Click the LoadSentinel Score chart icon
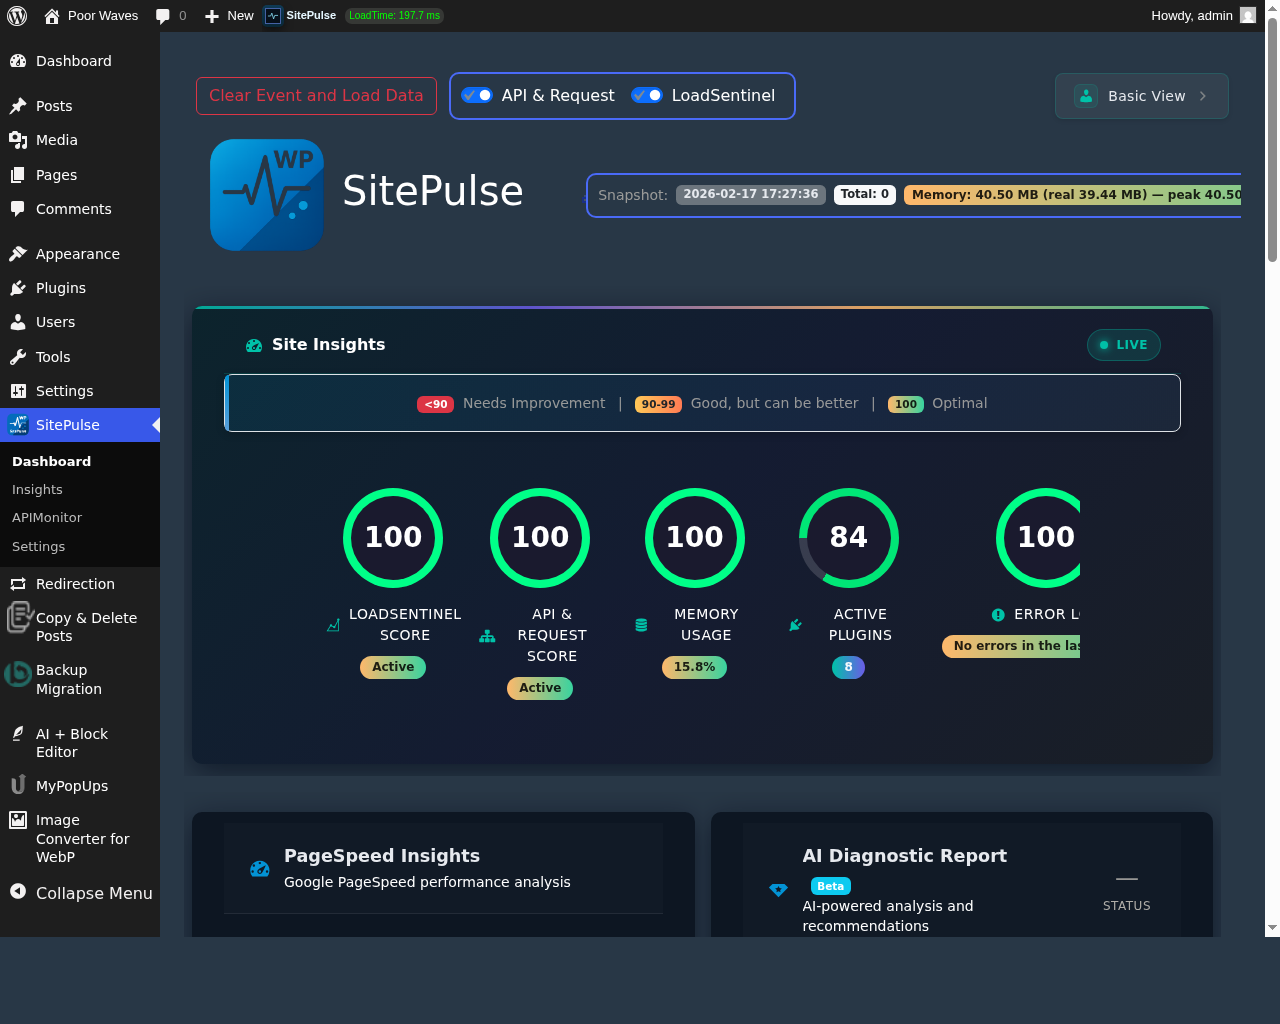 (333, 624)
